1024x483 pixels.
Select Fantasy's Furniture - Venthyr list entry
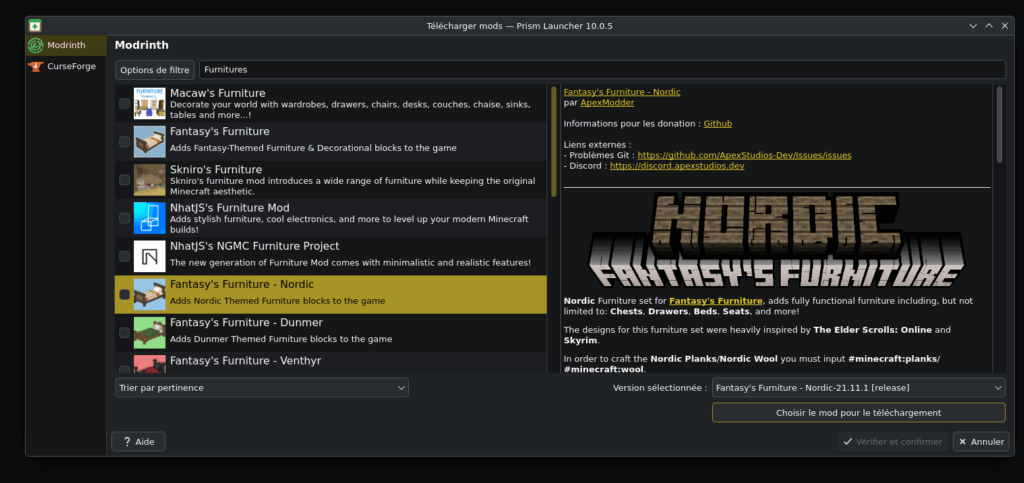coord(330,362)
